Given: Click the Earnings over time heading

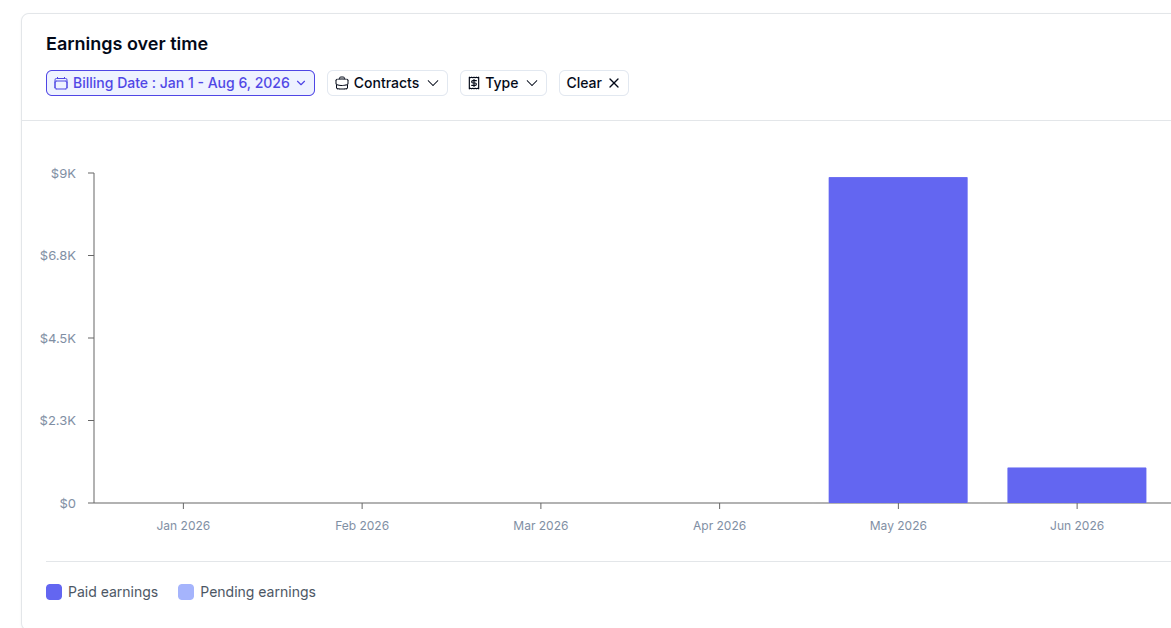Looking at the screenshot, I should click(x=127, y=44).
